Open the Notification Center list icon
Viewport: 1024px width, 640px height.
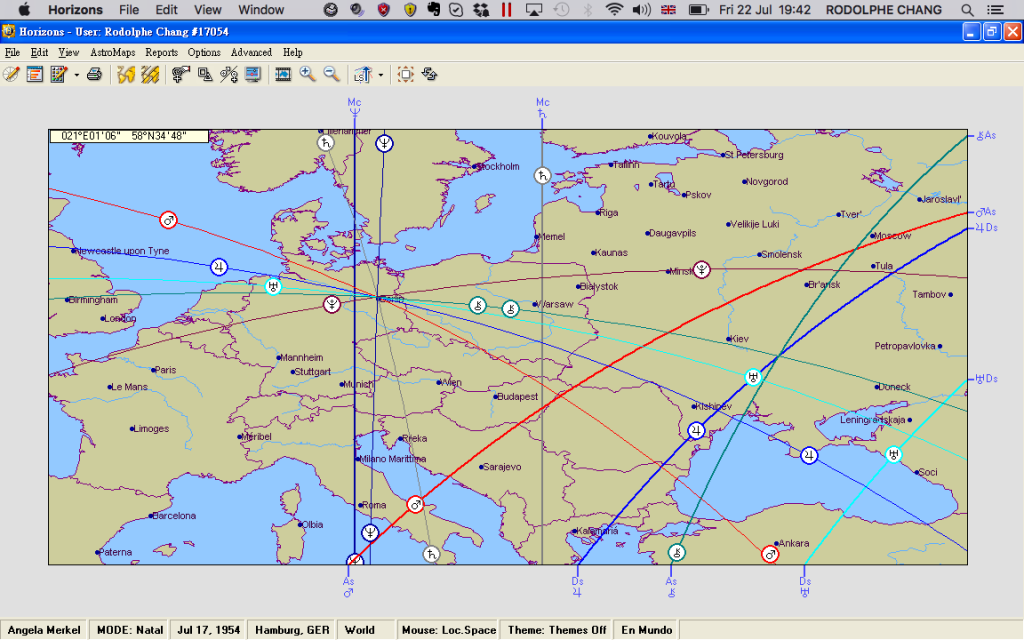[x=995, y=10]
